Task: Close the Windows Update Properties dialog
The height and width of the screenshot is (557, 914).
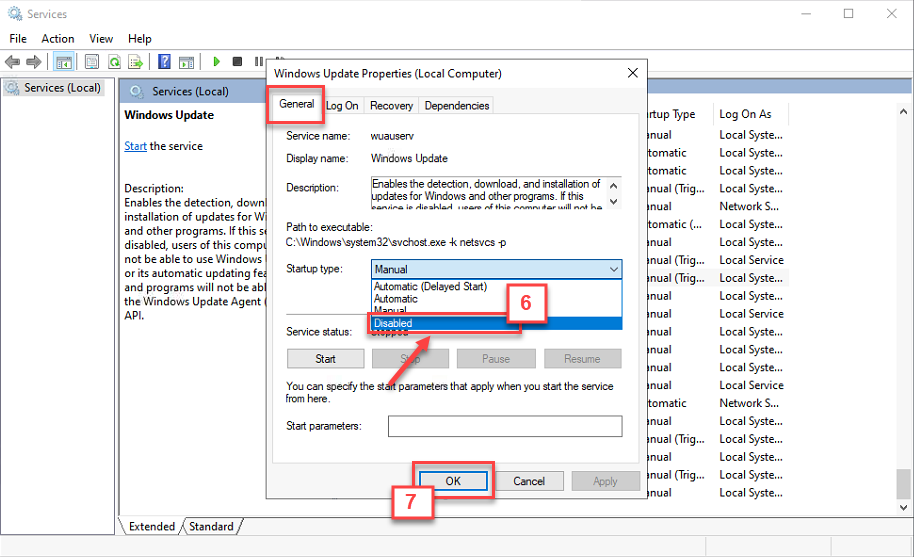Action: [632, 73]
